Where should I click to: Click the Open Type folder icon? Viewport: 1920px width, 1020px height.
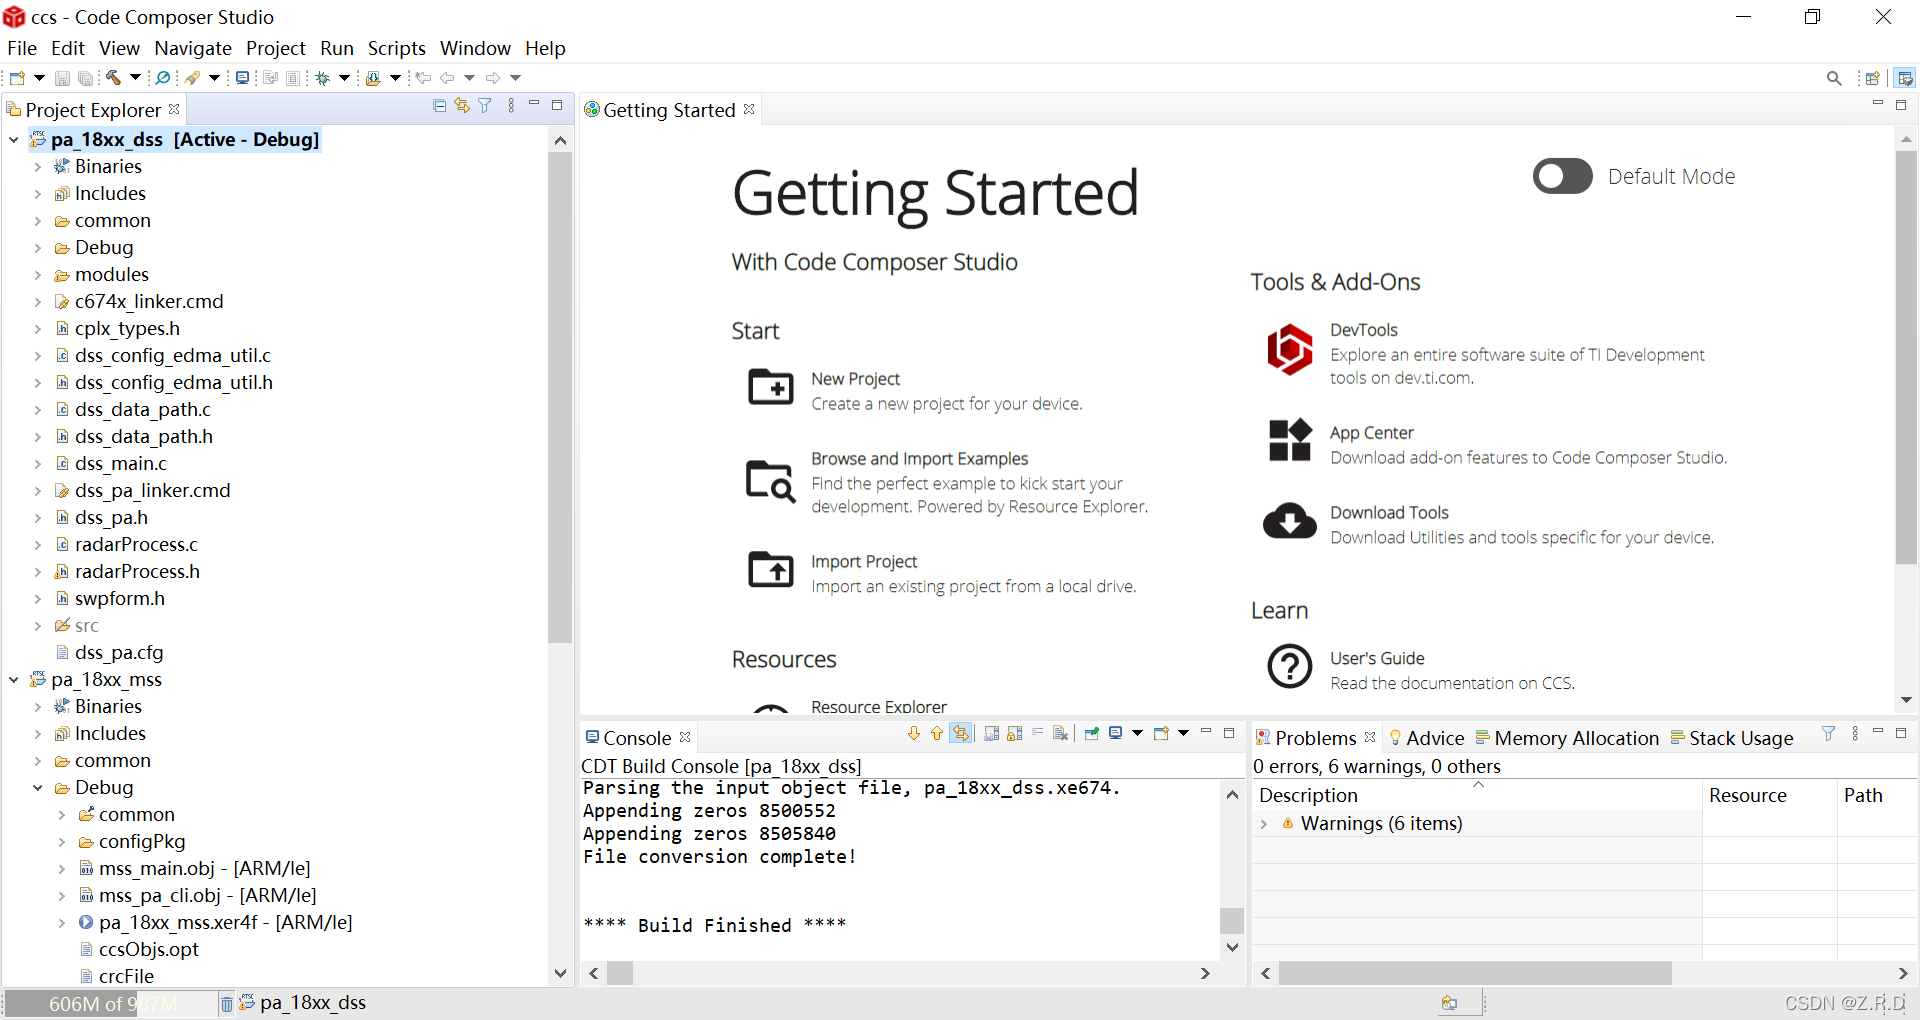coord(373,78)
